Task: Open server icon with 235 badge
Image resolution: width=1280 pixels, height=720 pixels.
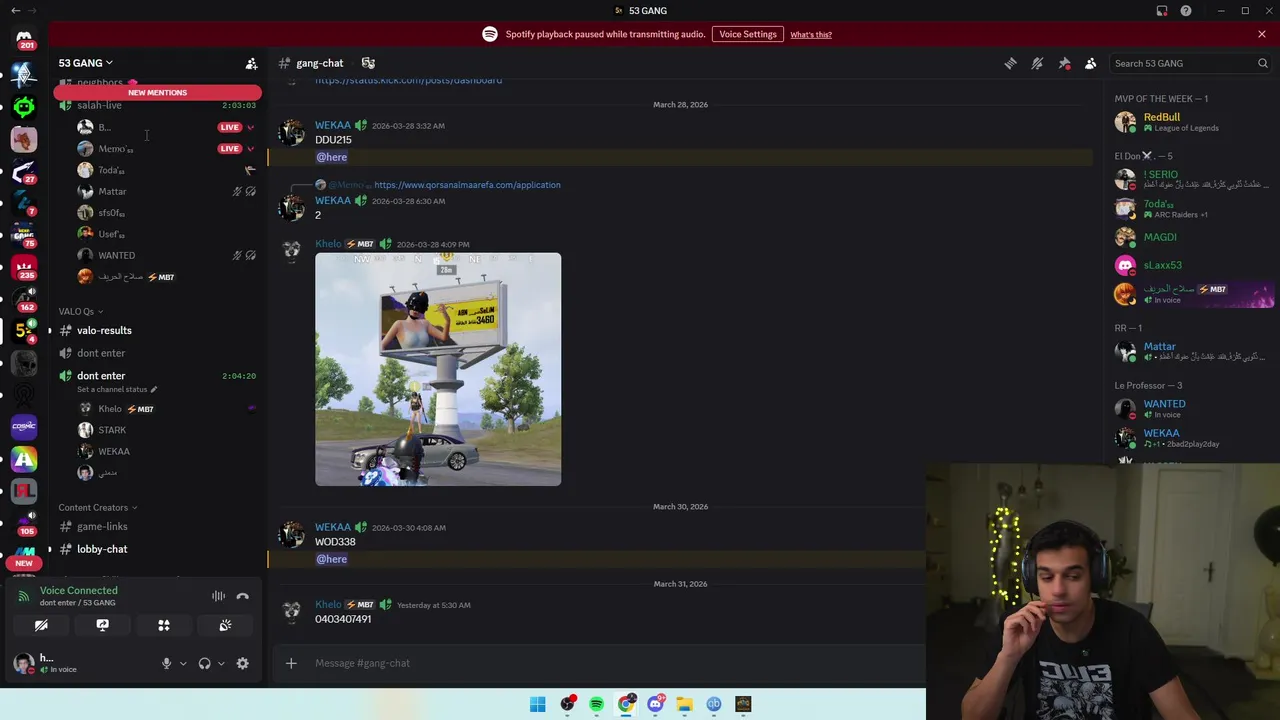Action: pos(24,266)
